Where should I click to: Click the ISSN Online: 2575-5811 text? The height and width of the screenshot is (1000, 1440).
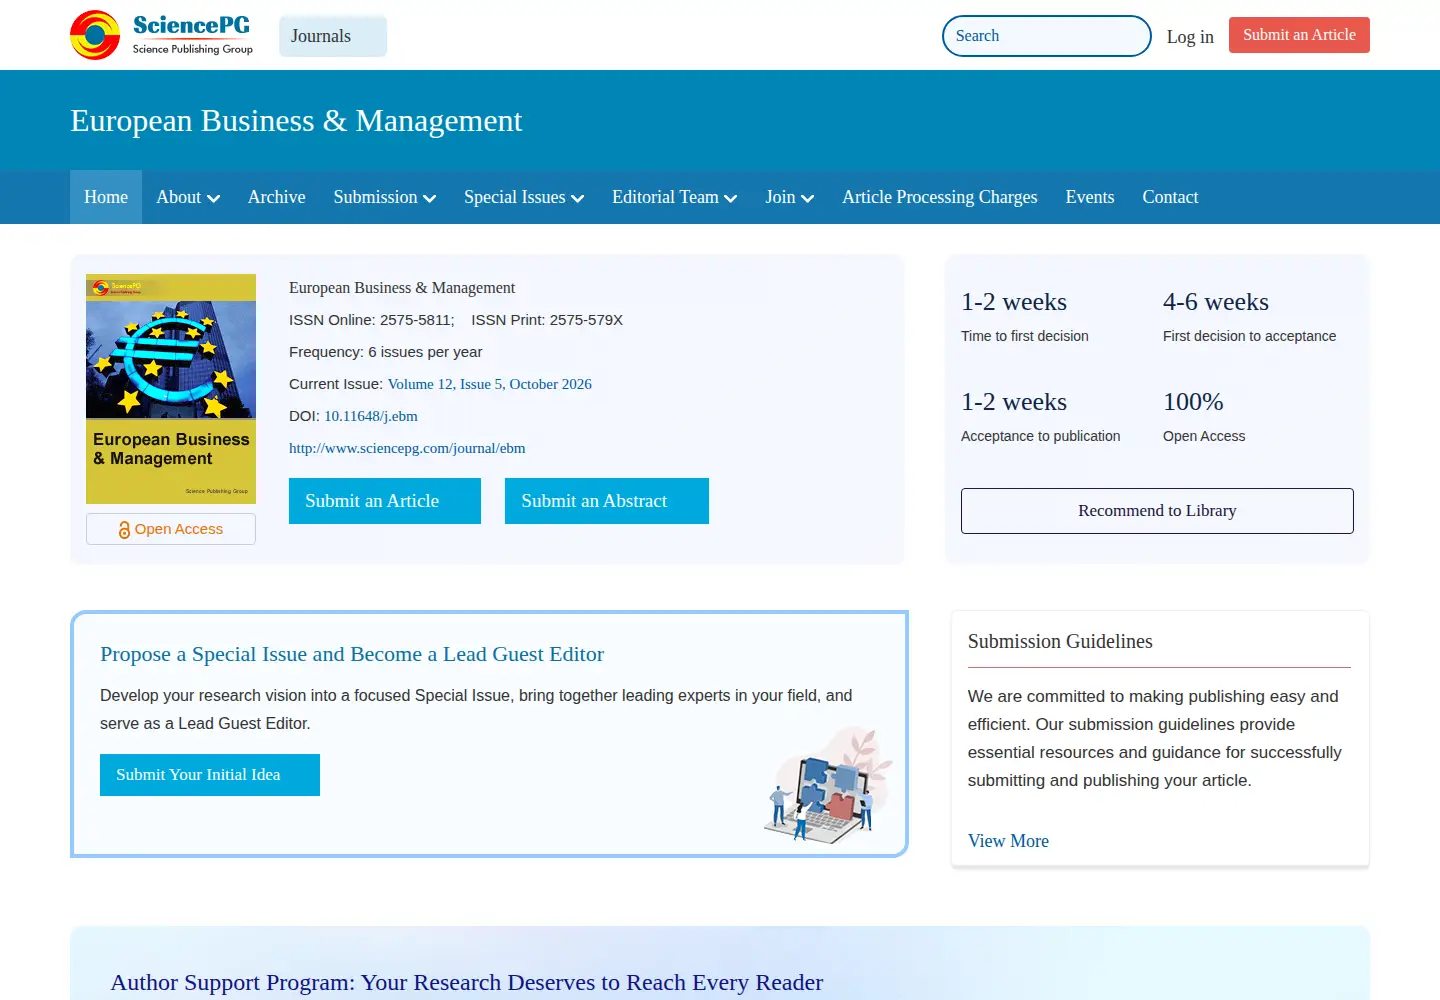click(372, 320)
